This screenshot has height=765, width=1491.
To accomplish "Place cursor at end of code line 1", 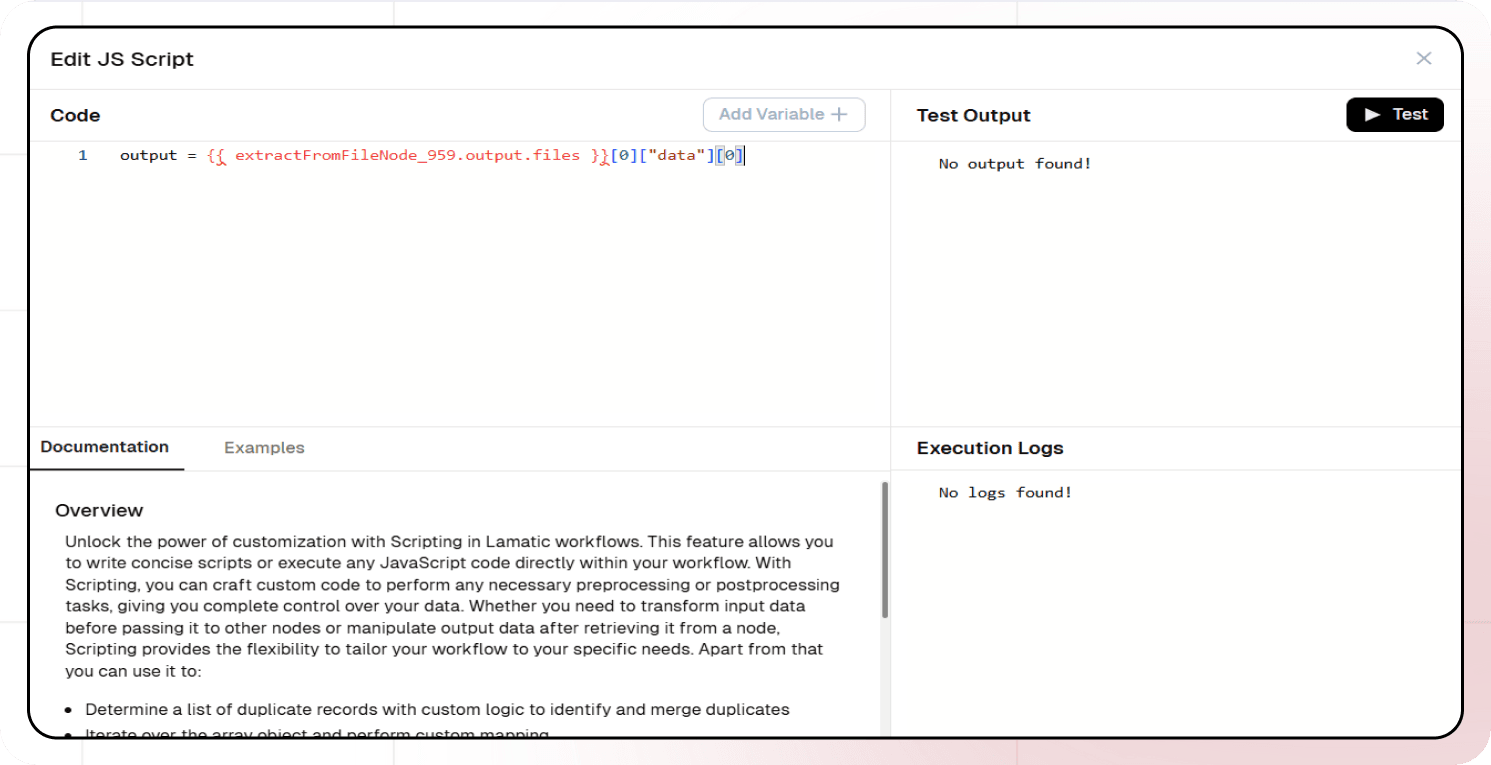I will point(746,156).
